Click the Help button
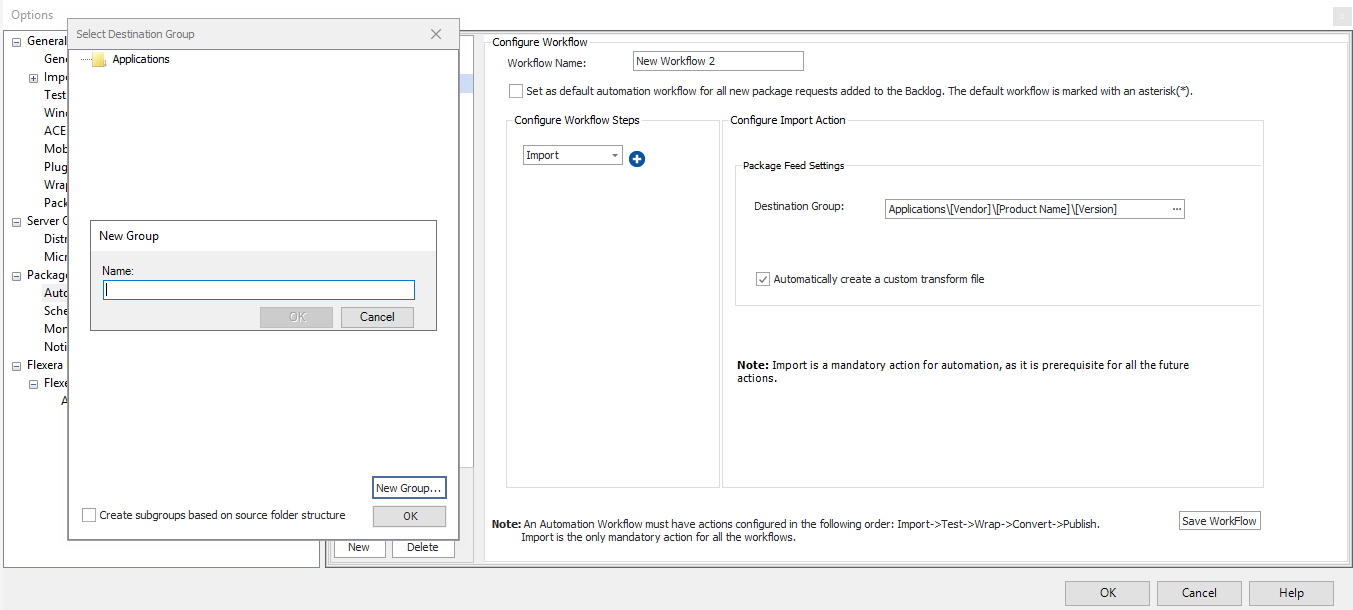The height and width of the screenshot is (610, 1353). [x=1291, y=593]
